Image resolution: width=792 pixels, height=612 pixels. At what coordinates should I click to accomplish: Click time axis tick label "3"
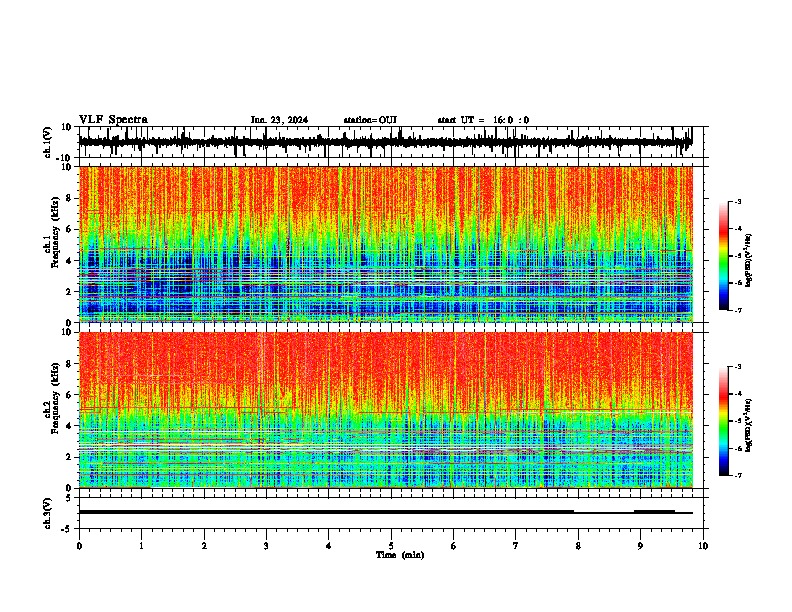266,546
